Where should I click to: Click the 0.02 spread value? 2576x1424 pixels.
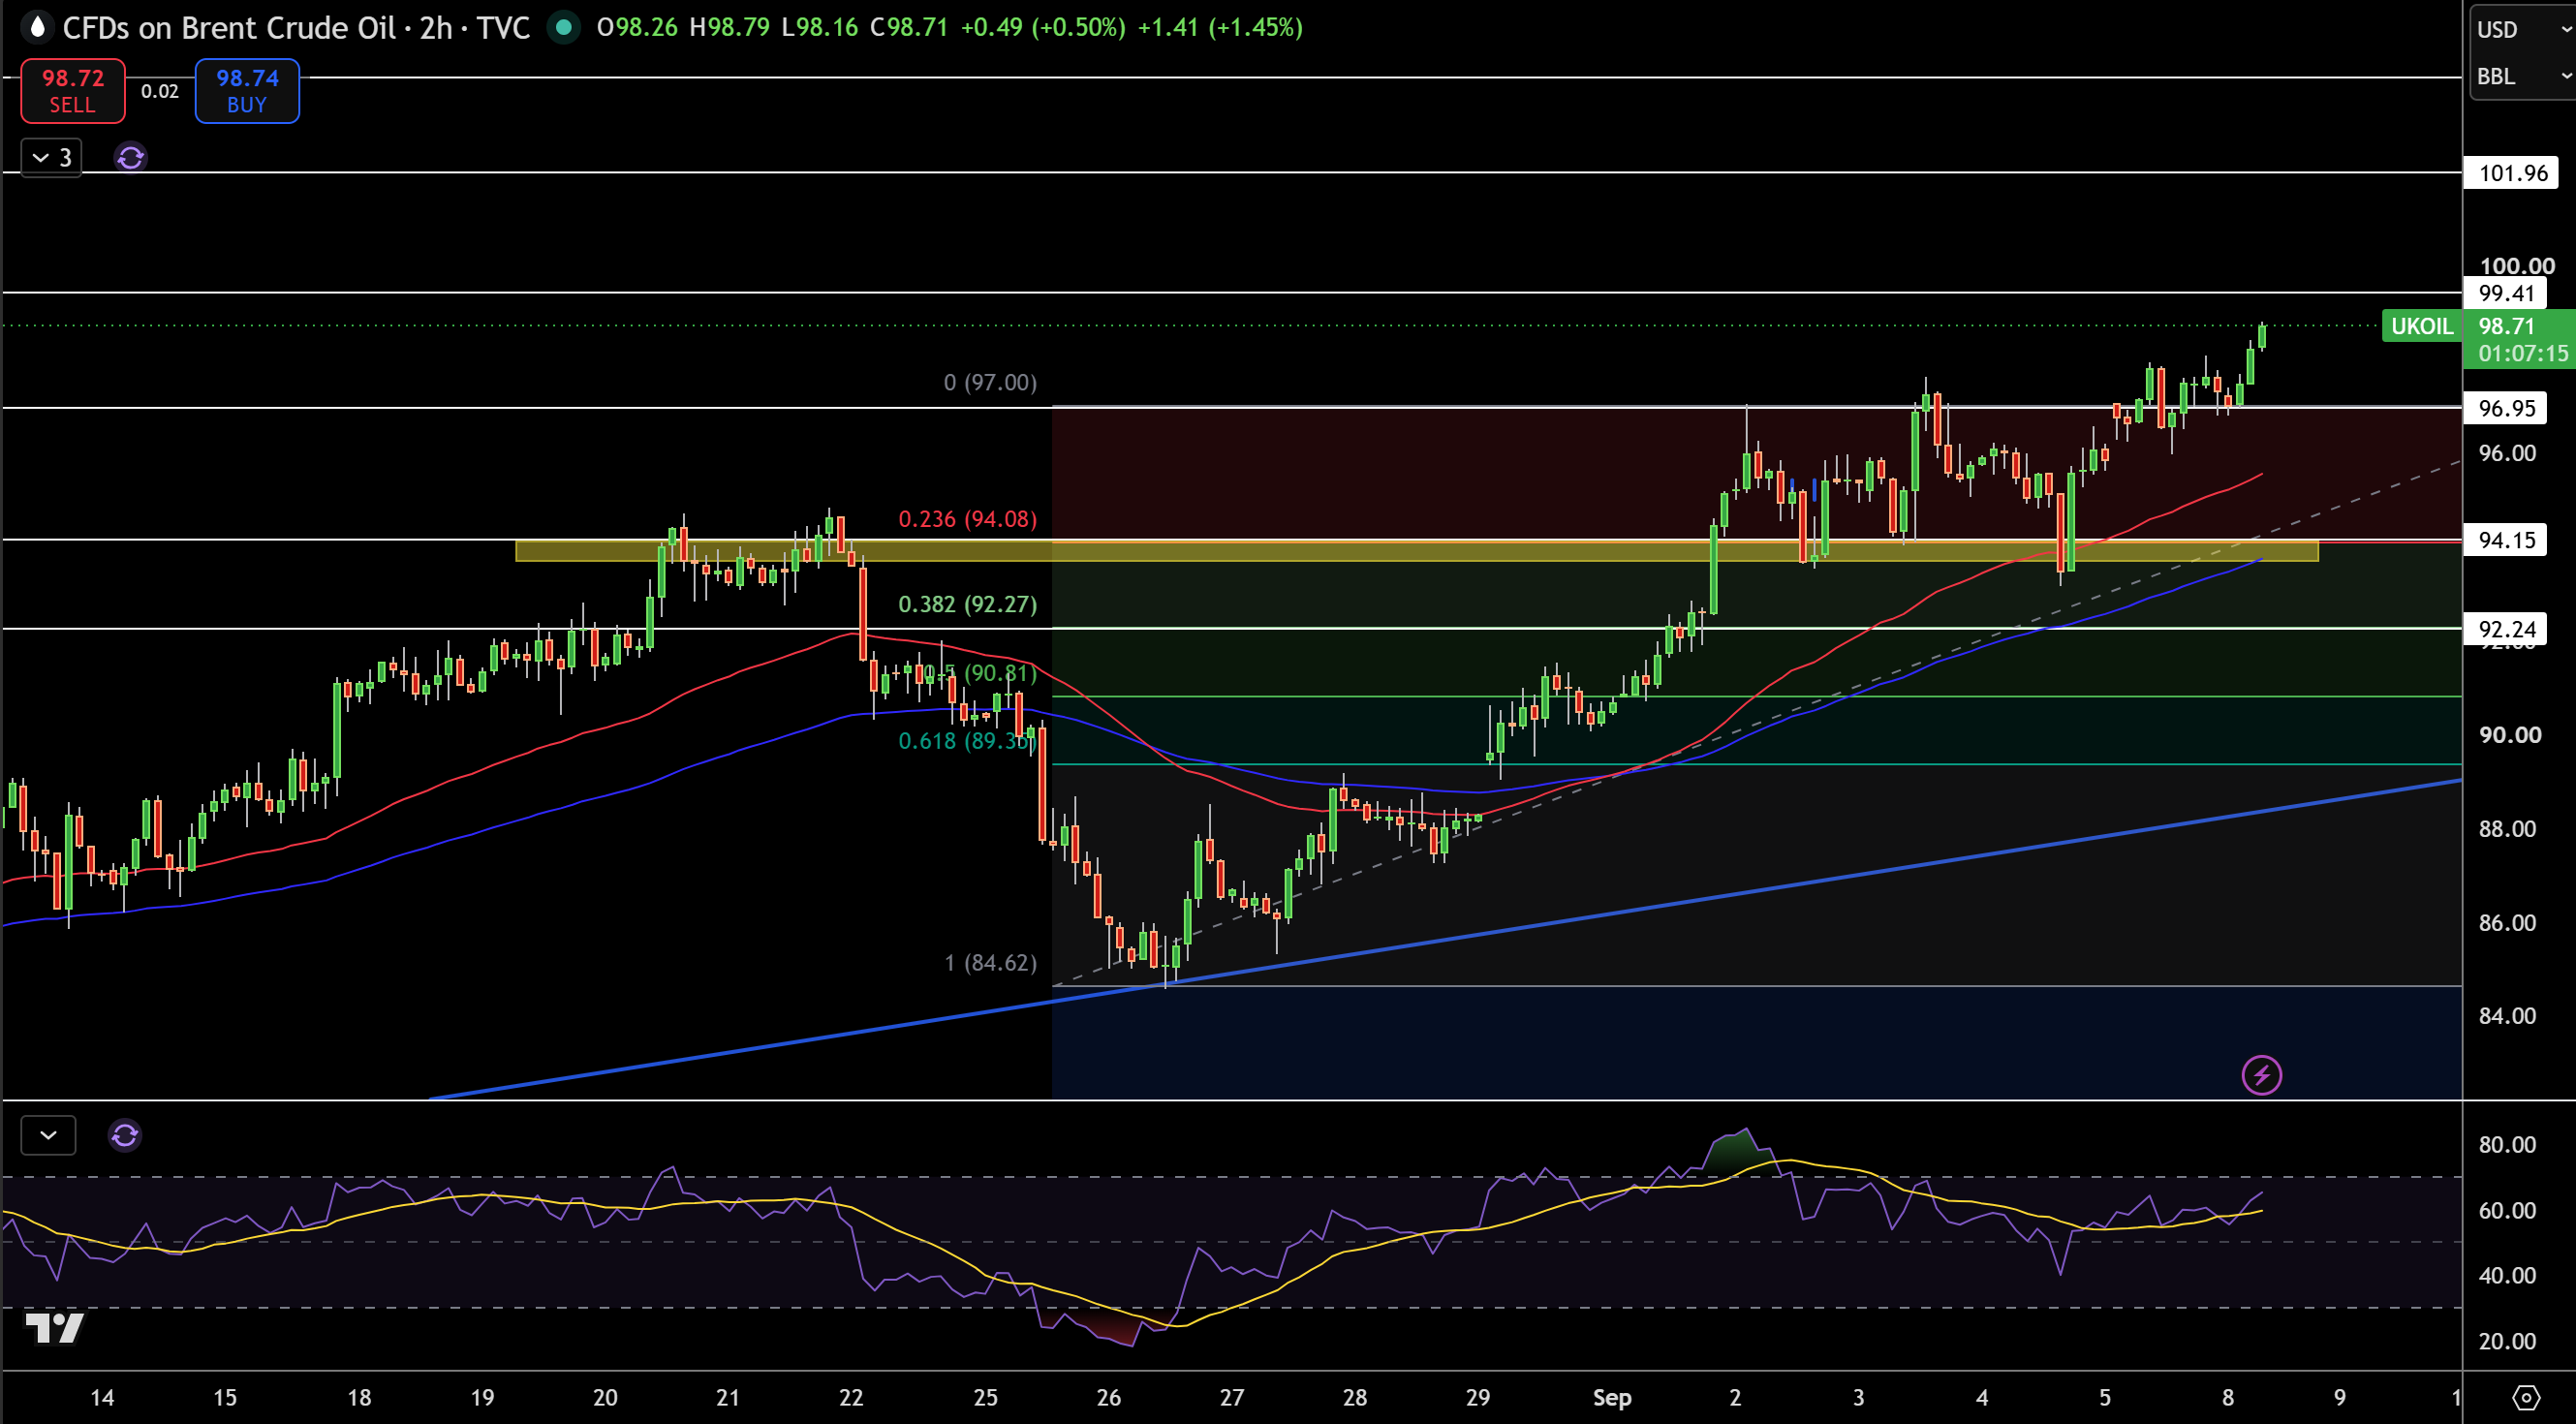[x=160, y=91]
